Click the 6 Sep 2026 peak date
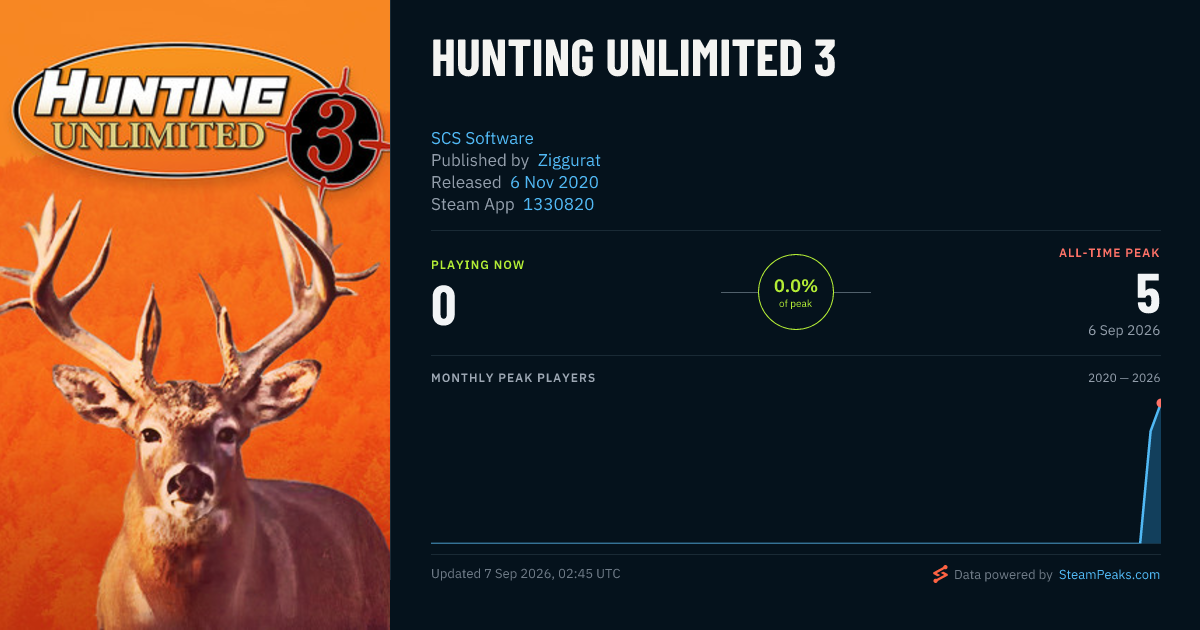 tap(1124, 330)
